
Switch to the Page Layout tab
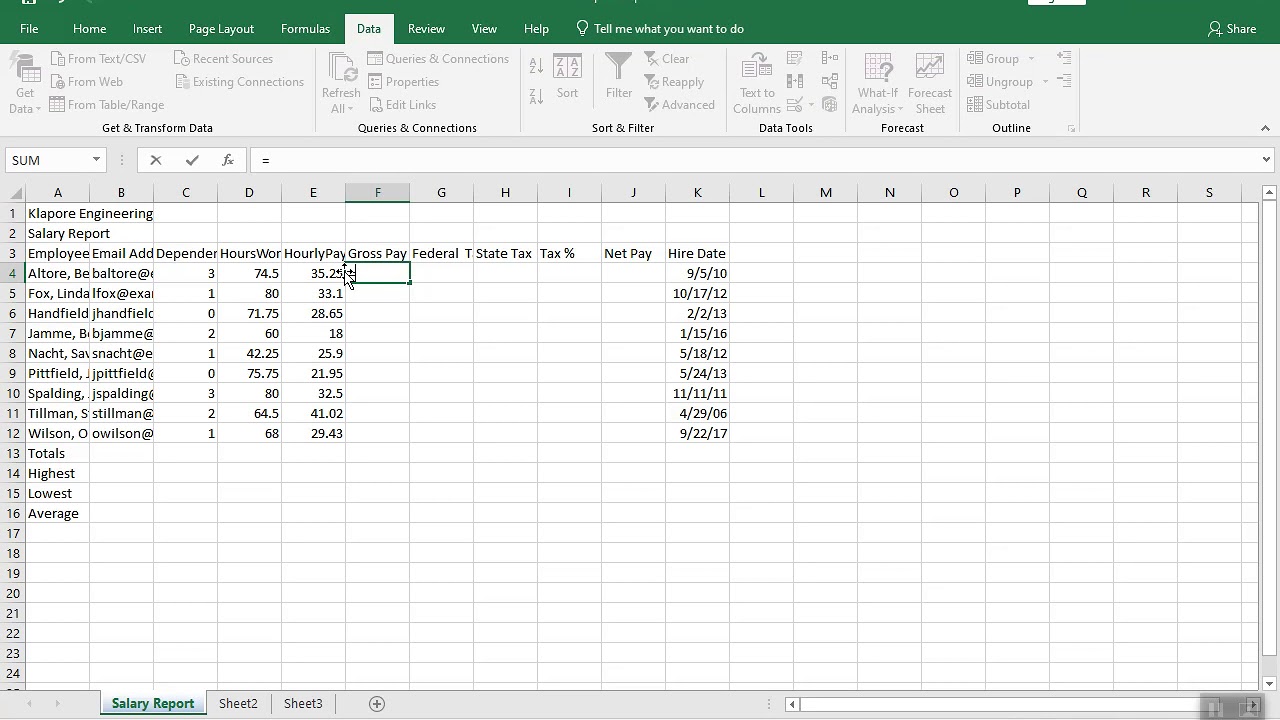pos(221,29)
